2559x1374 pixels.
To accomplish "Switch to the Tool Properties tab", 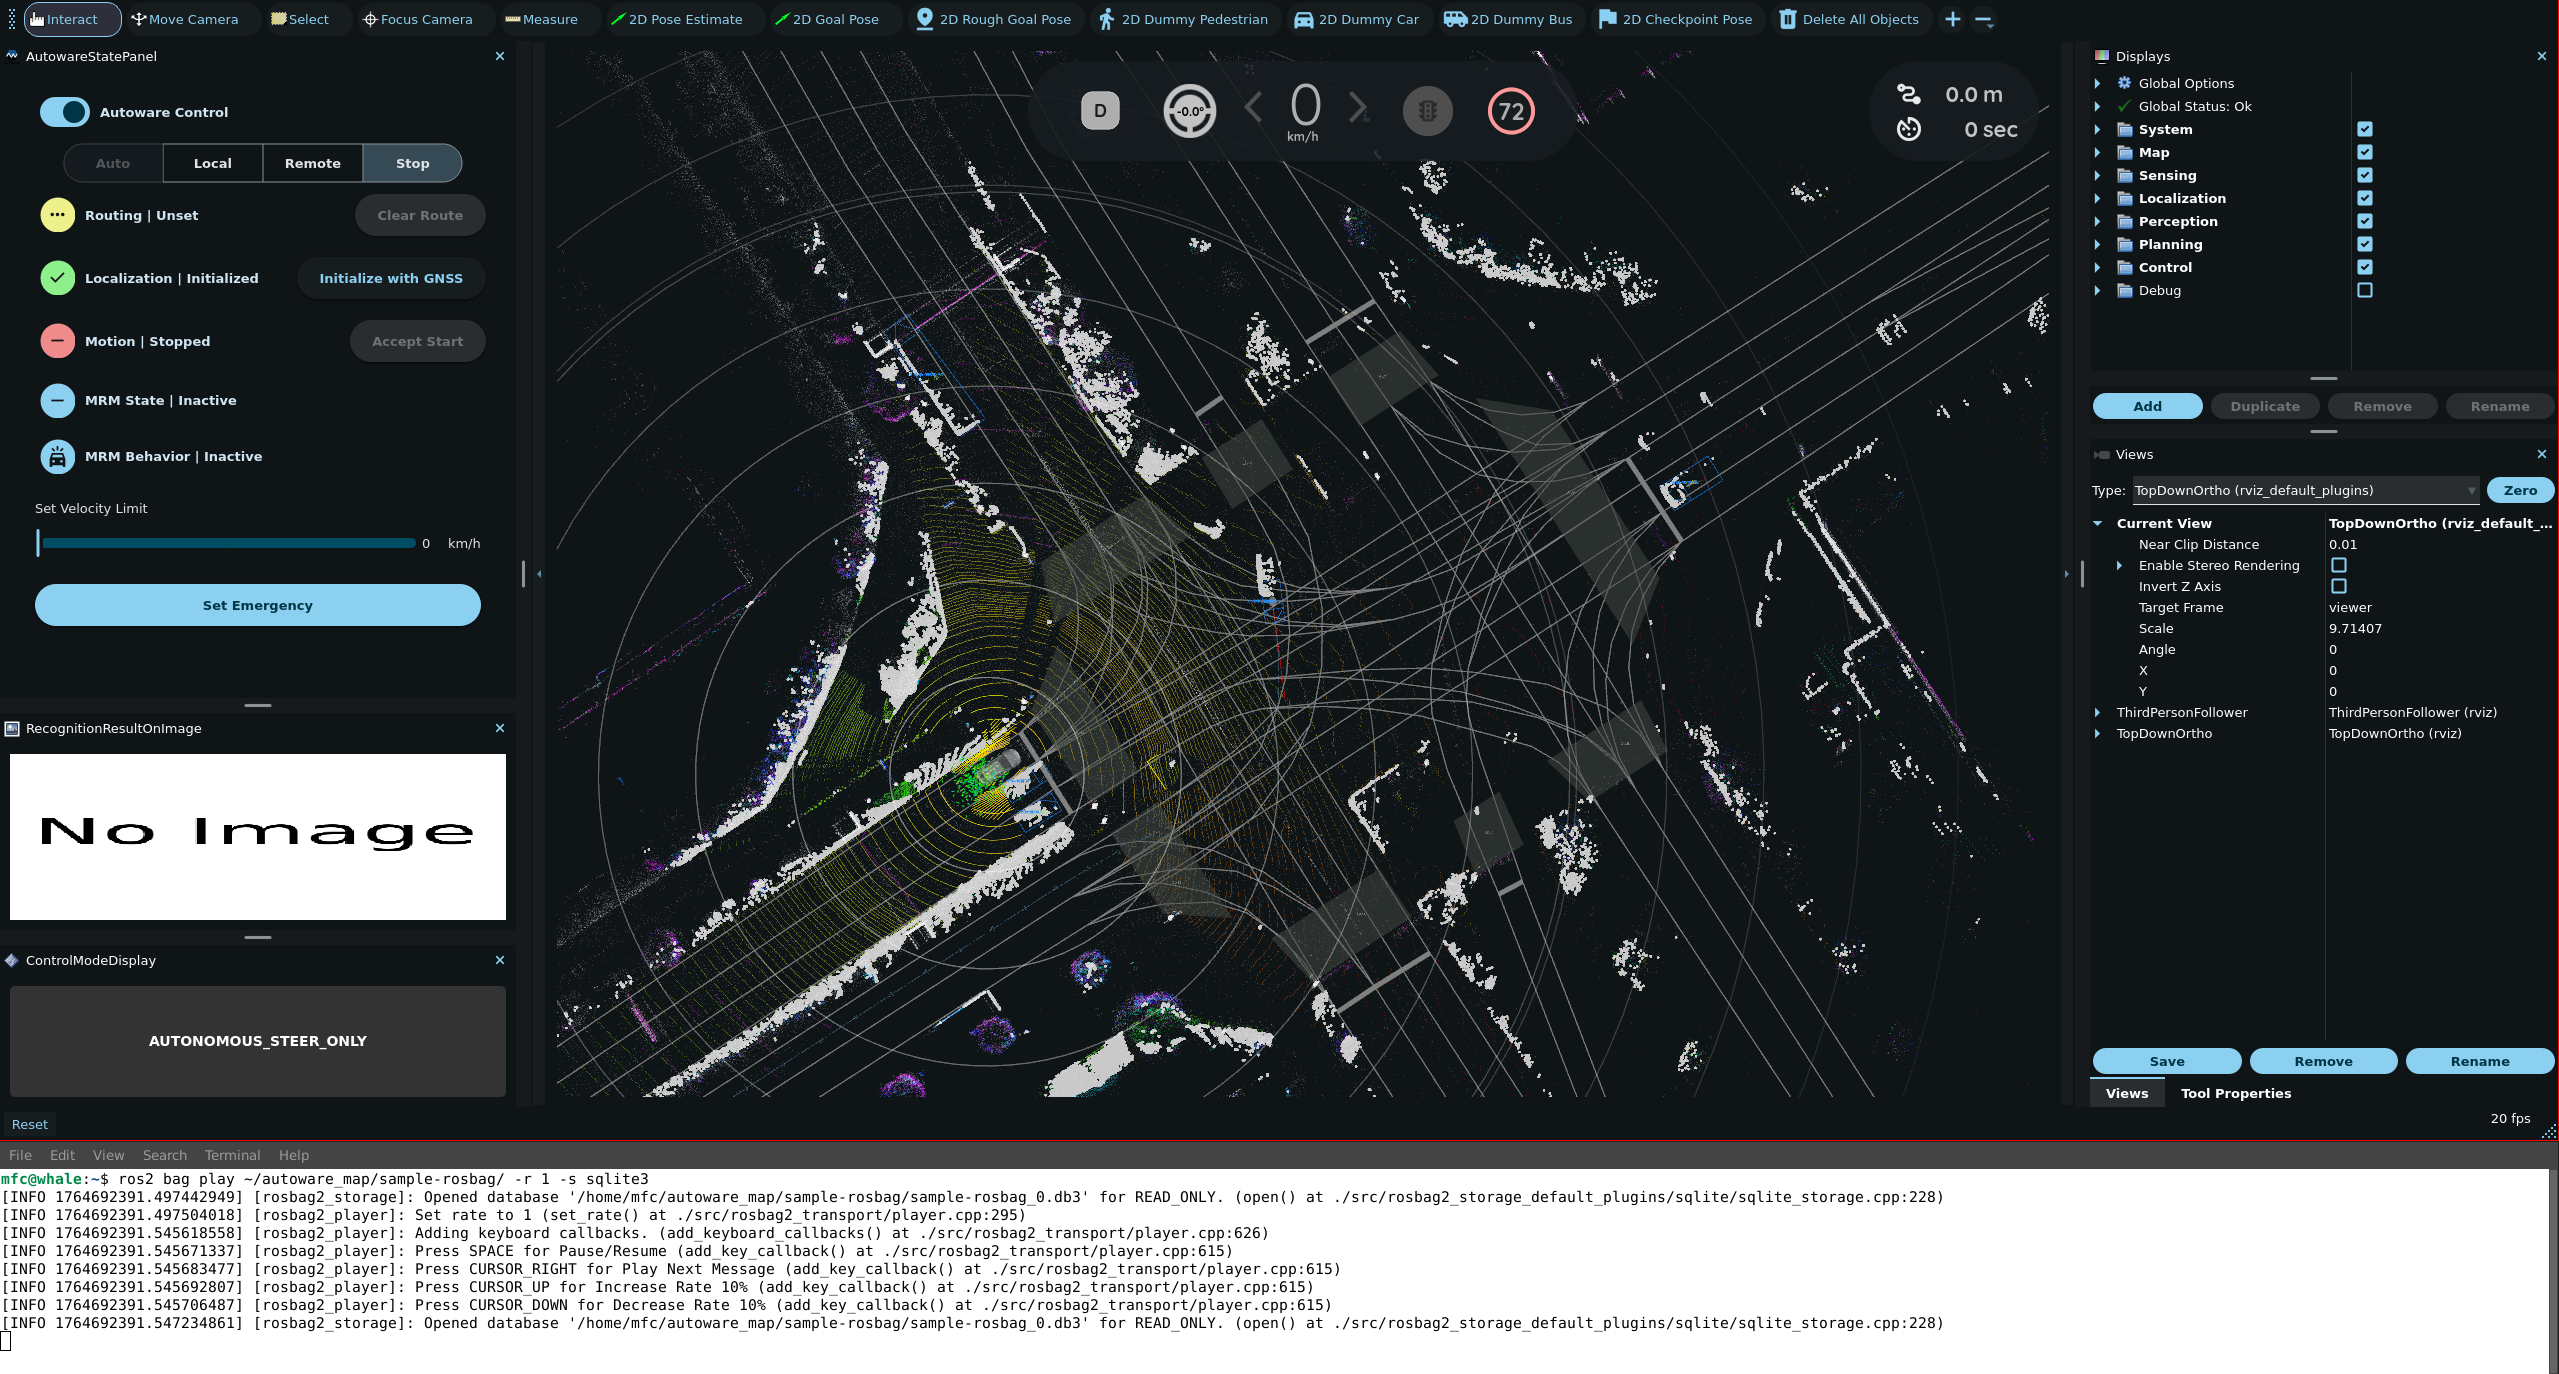I will click(2235, 1093).
